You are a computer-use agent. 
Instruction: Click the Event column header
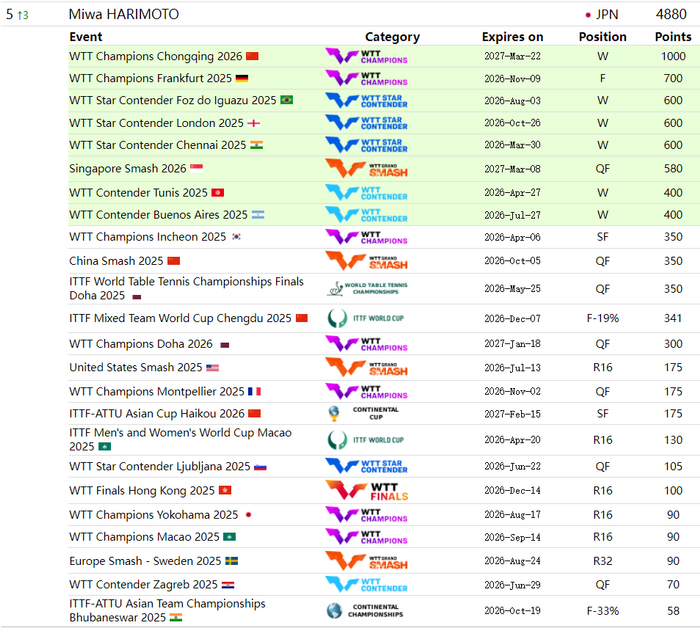86,37
